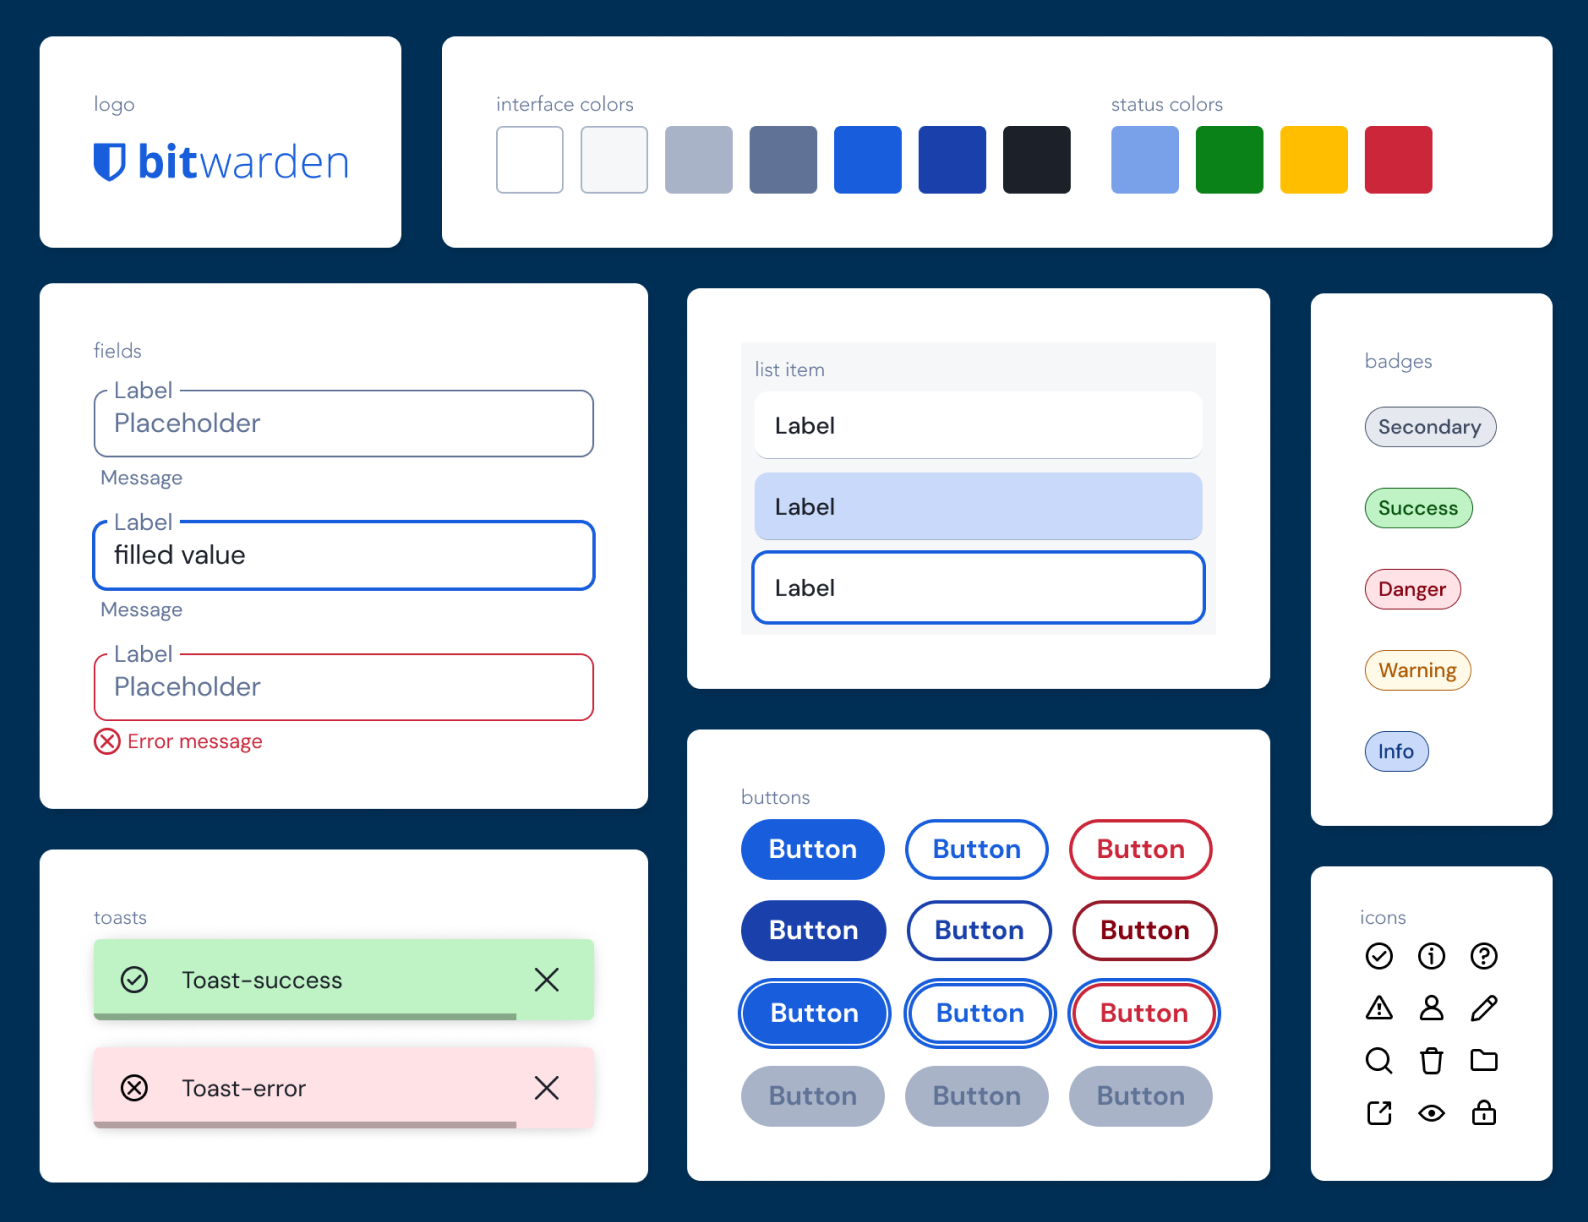Click the Bitwarden shield logo
Screen dimensions: 1588x1222
109,162
